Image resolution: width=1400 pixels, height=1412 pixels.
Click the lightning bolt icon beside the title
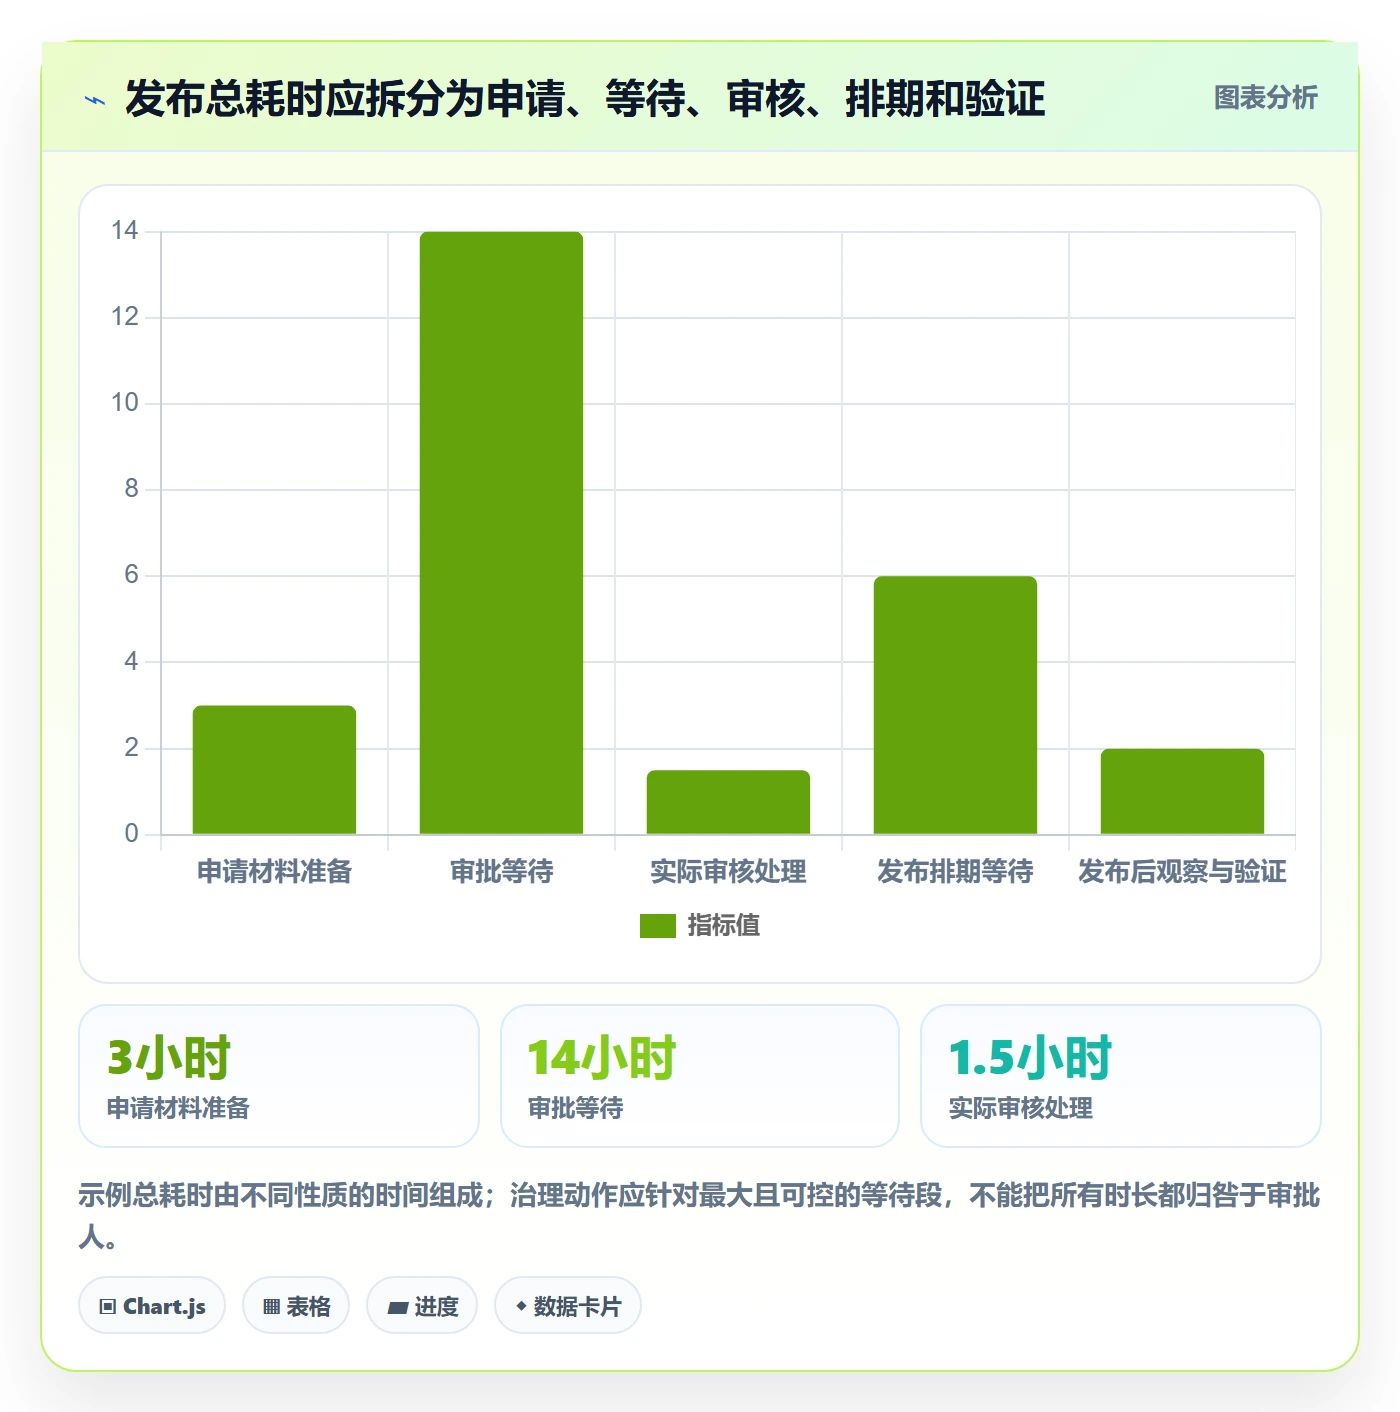pyautogui.click(x=95, y=100)
